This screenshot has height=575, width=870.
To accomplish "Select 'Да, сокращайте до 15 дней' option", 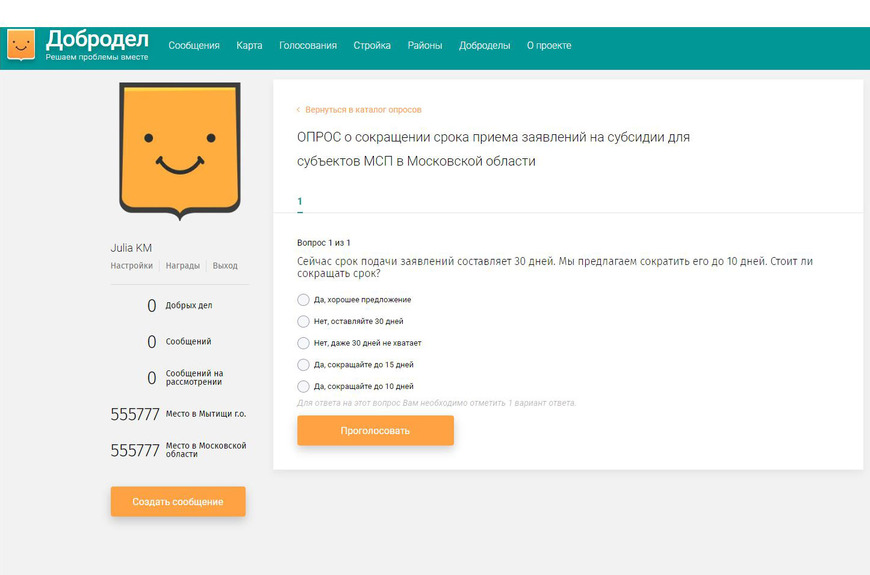I will pos(303,365).
